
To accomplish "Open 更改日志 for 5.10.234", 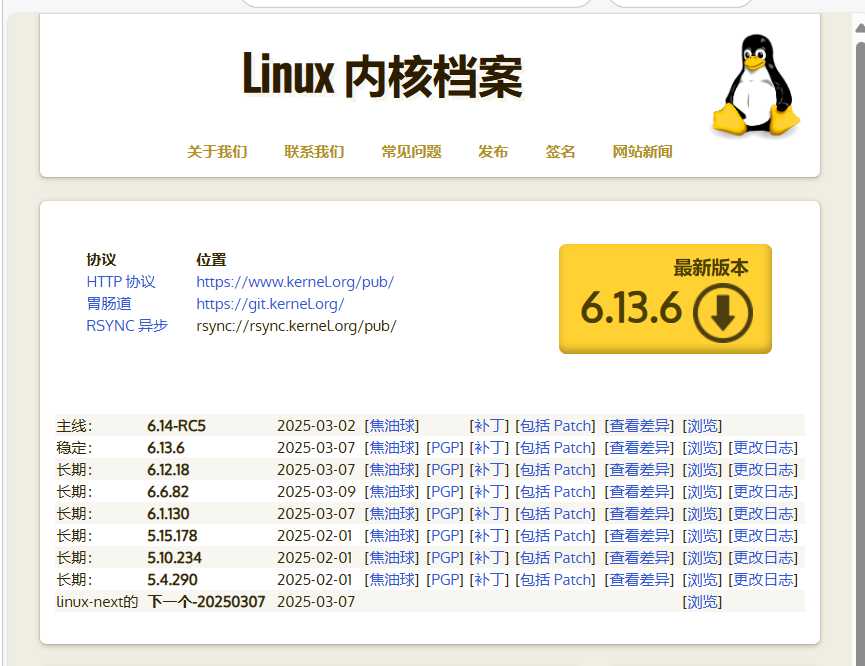I will (x=763, y=558).
